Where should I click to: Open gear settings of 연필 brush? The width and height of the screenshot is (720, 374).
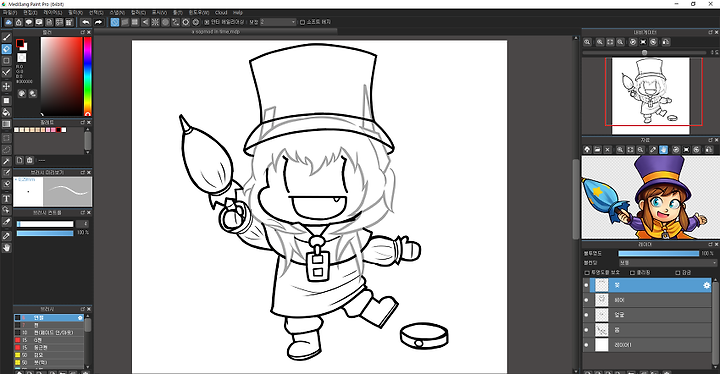point(80,318)
